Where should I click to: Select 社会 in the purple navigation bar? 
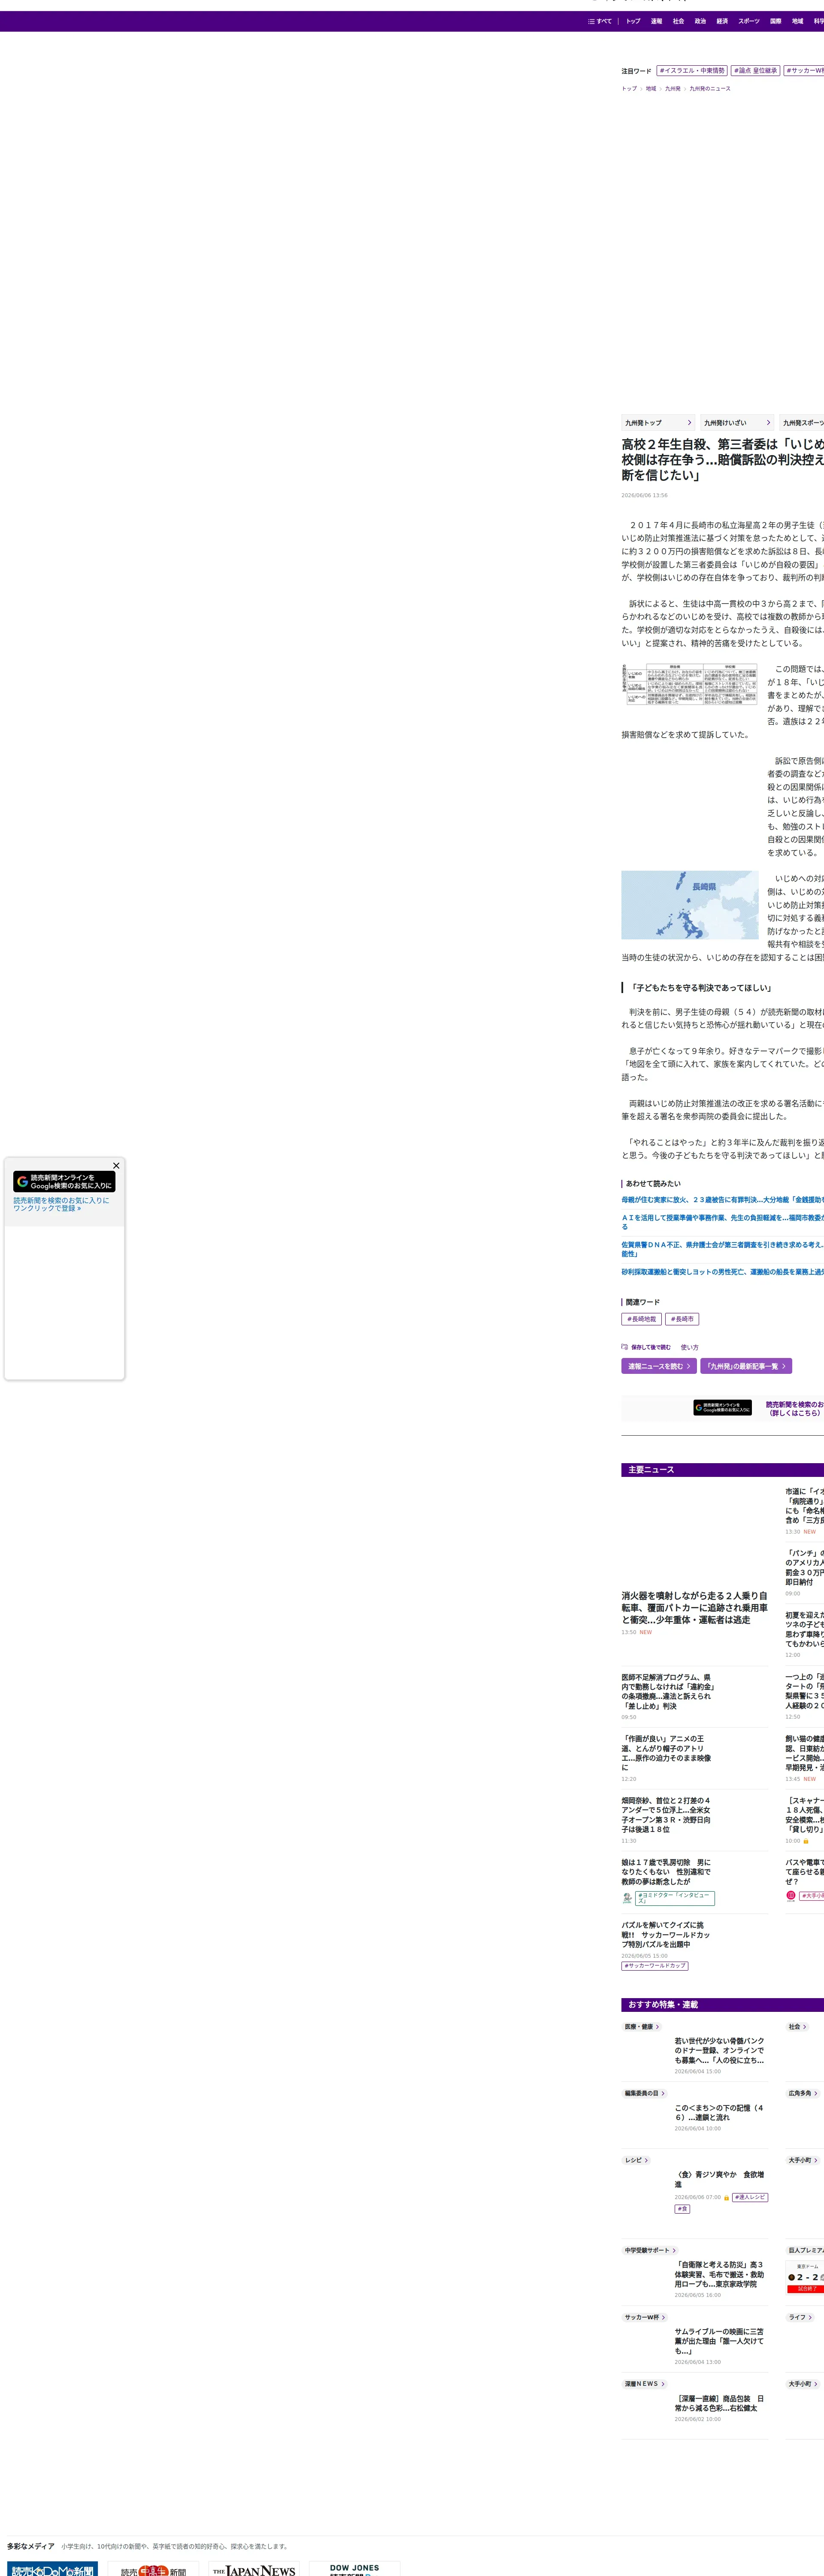pos(678,21)
